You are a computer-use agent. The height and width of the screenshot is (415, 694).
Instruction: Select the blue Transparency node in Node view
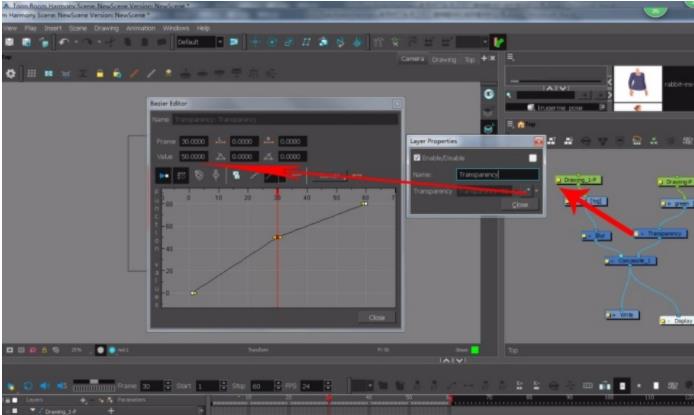coord(661,233)
